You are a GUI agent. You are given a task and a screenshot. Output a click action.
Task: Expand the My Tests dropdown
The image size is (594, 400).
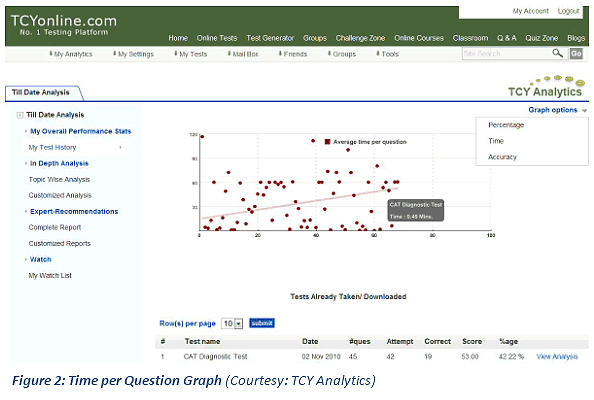pos(191,54)
